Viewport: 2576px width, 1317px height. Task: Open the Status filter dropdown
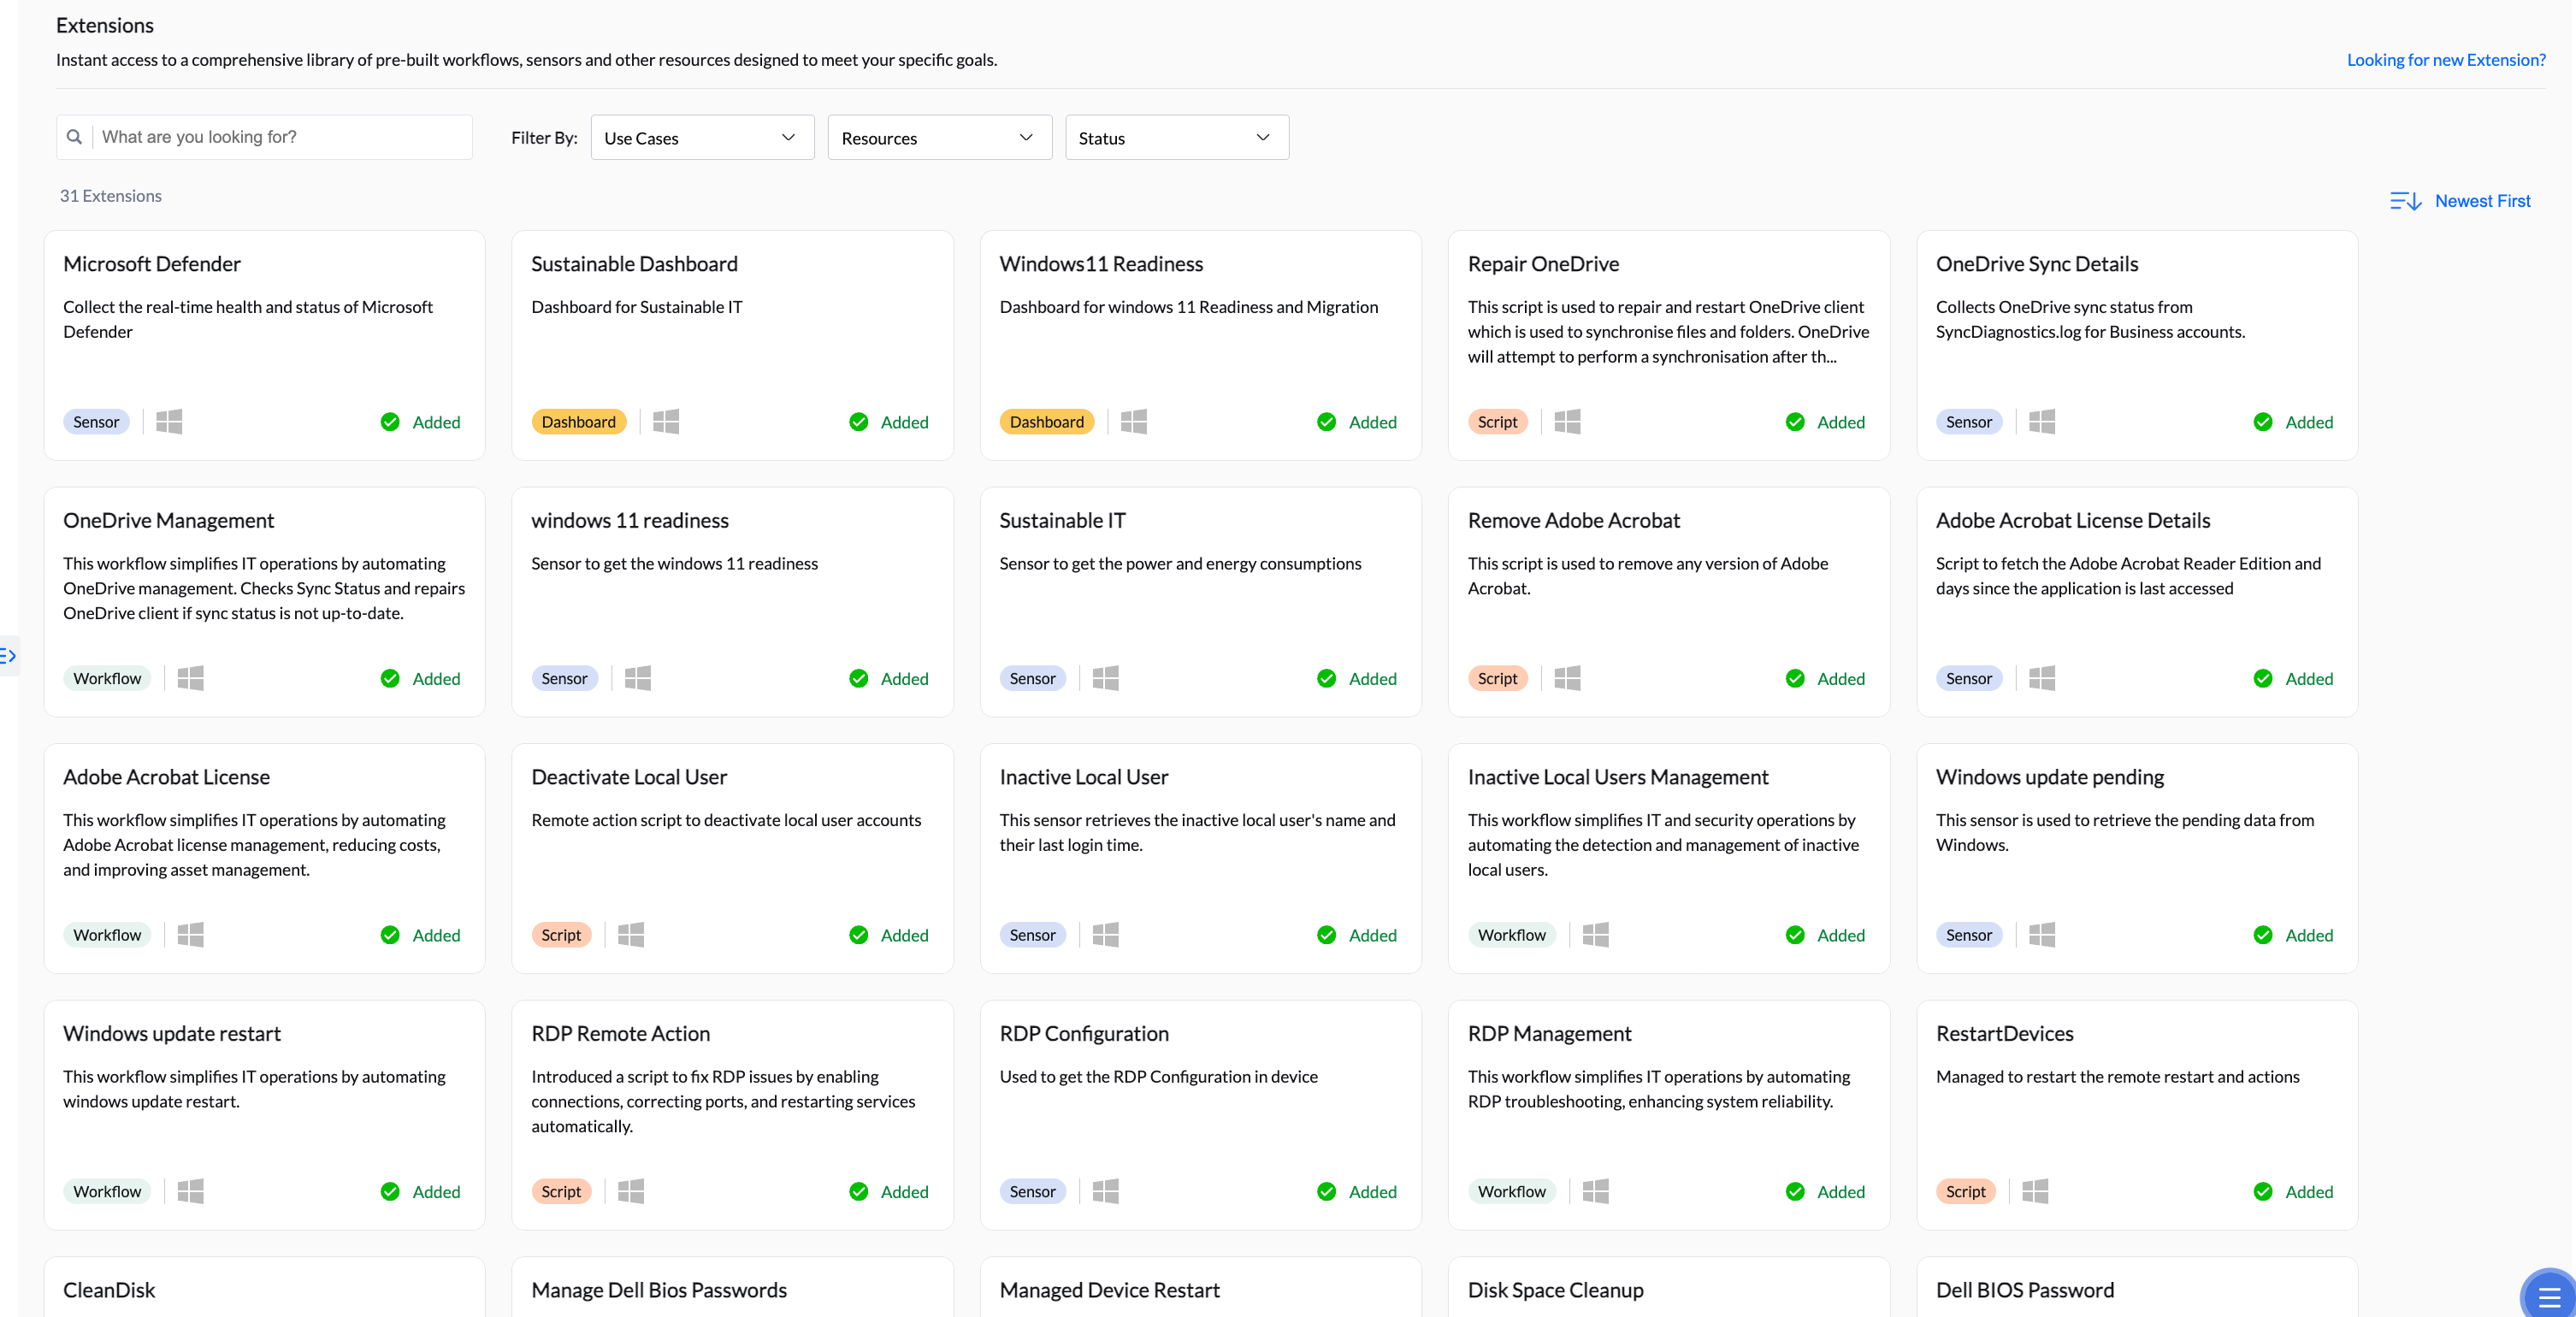[x=1176, y=138]
